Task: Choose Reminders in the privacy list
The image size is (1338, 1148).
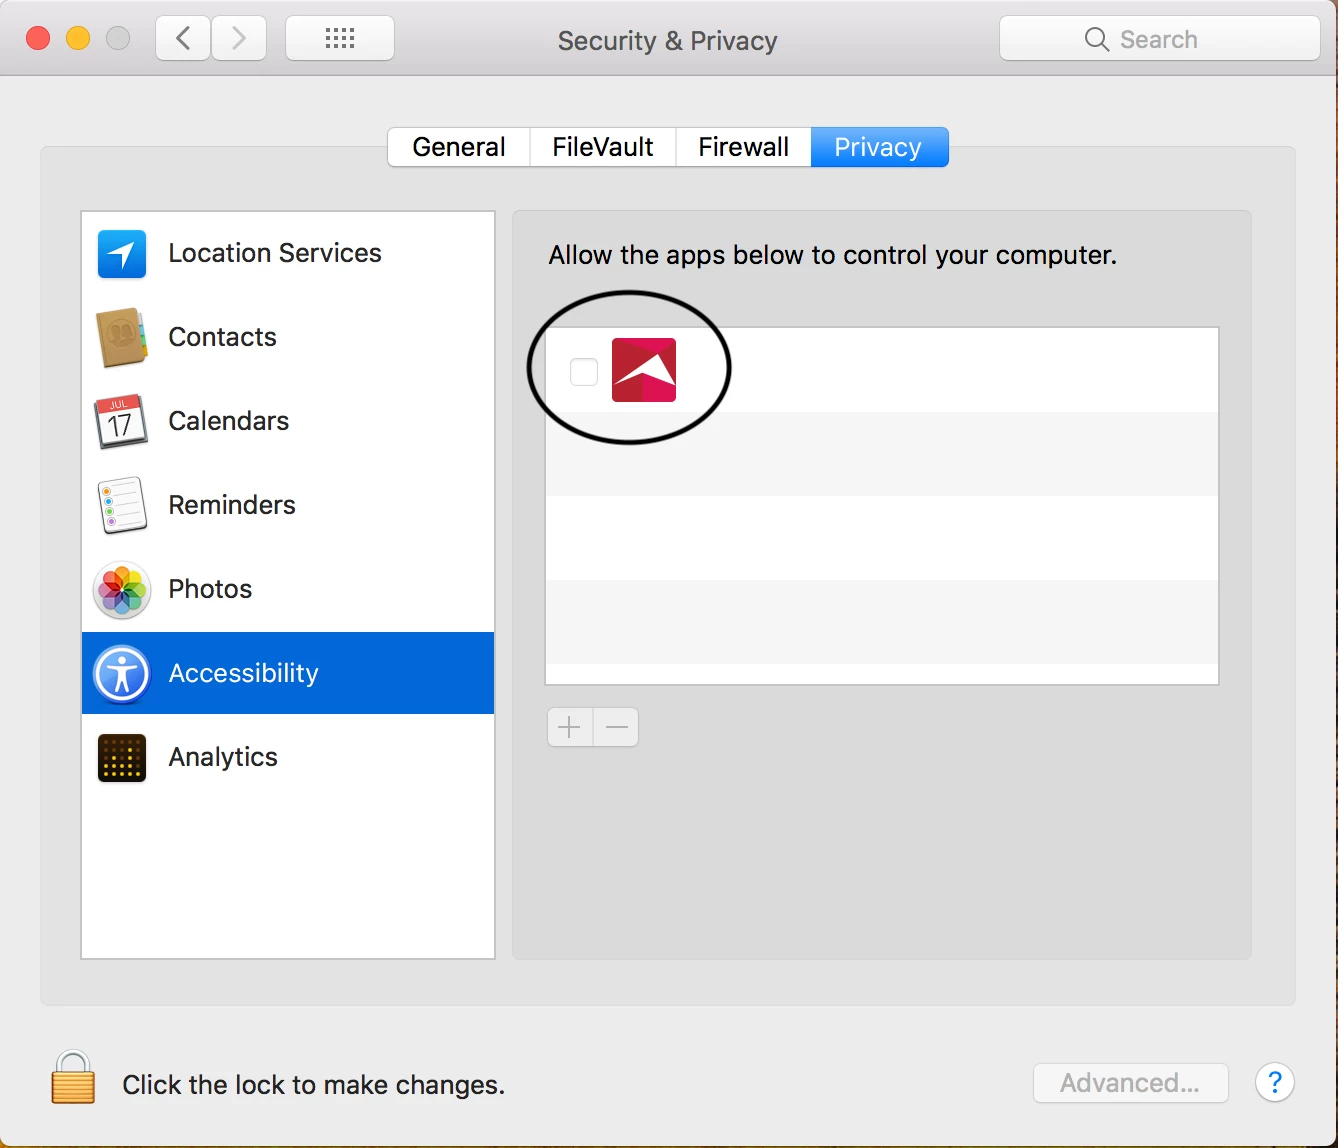Action: click(288, 506)
